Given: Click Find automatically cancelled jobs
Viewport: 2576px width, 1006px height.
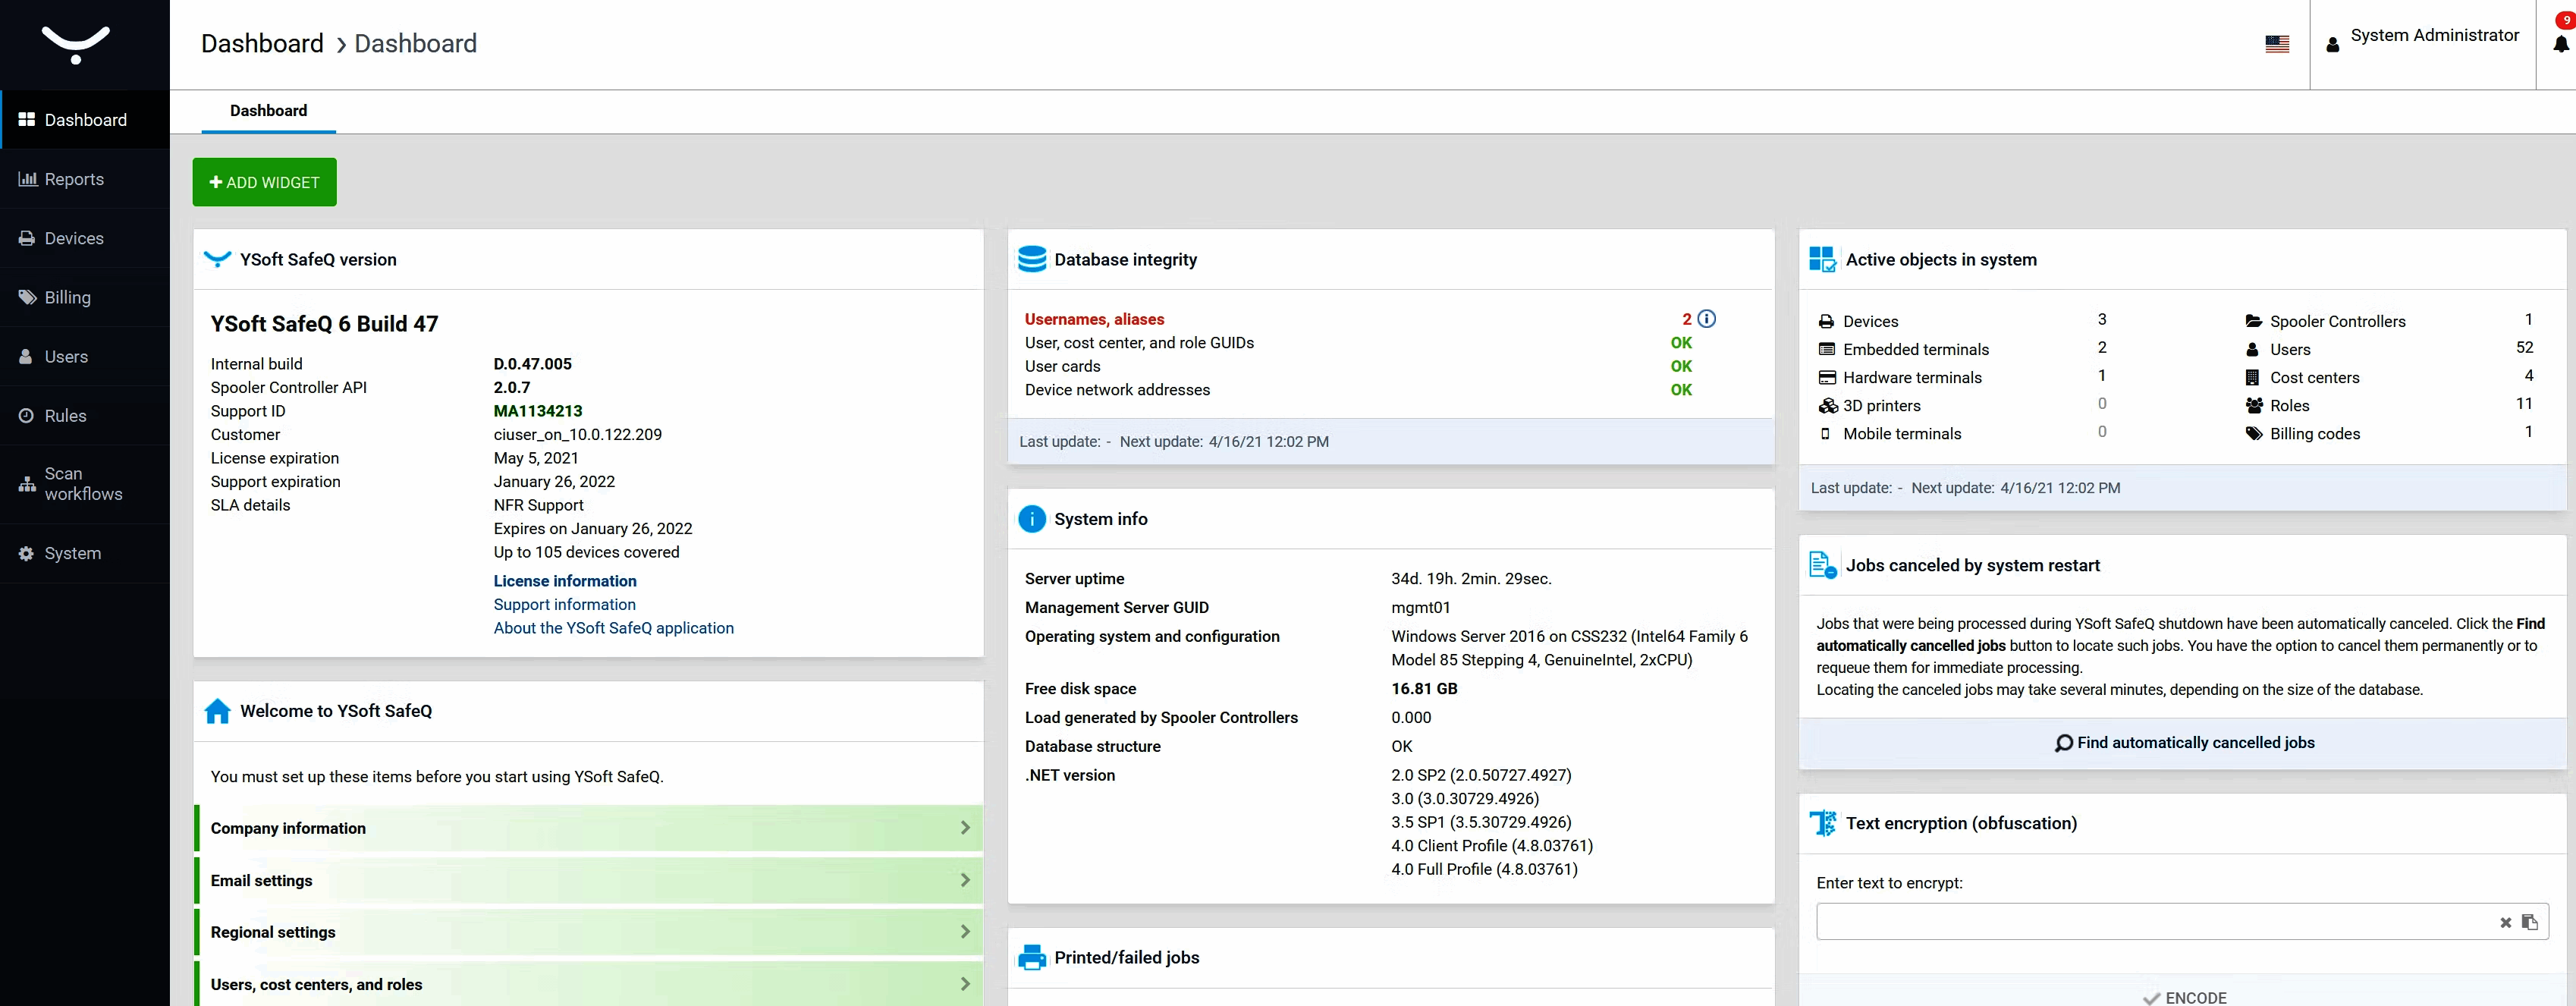Looking at the screenshot, I should click(2184, 743).
